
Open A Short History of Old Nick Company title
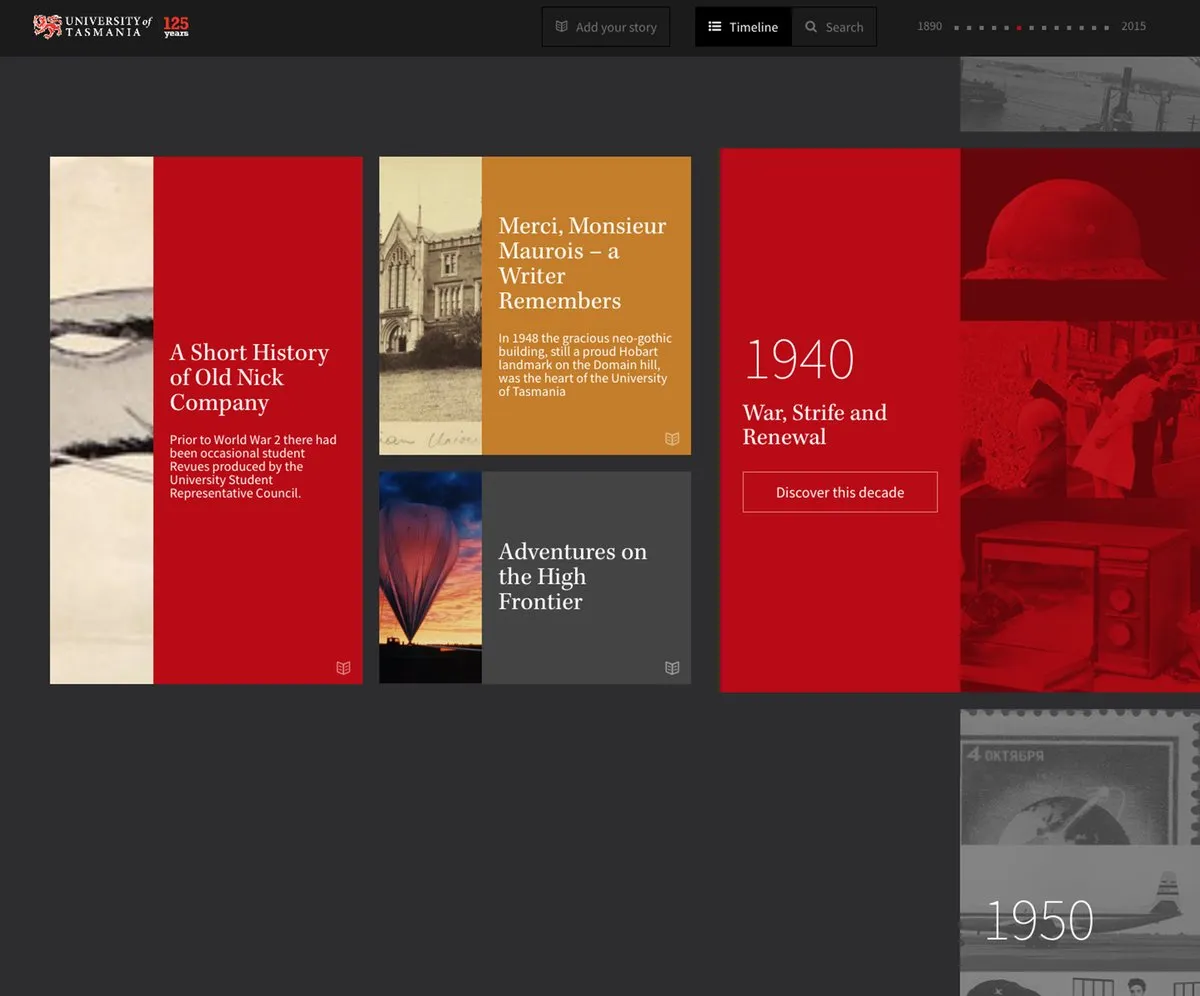pyautogui.click(x=249, y=378)
